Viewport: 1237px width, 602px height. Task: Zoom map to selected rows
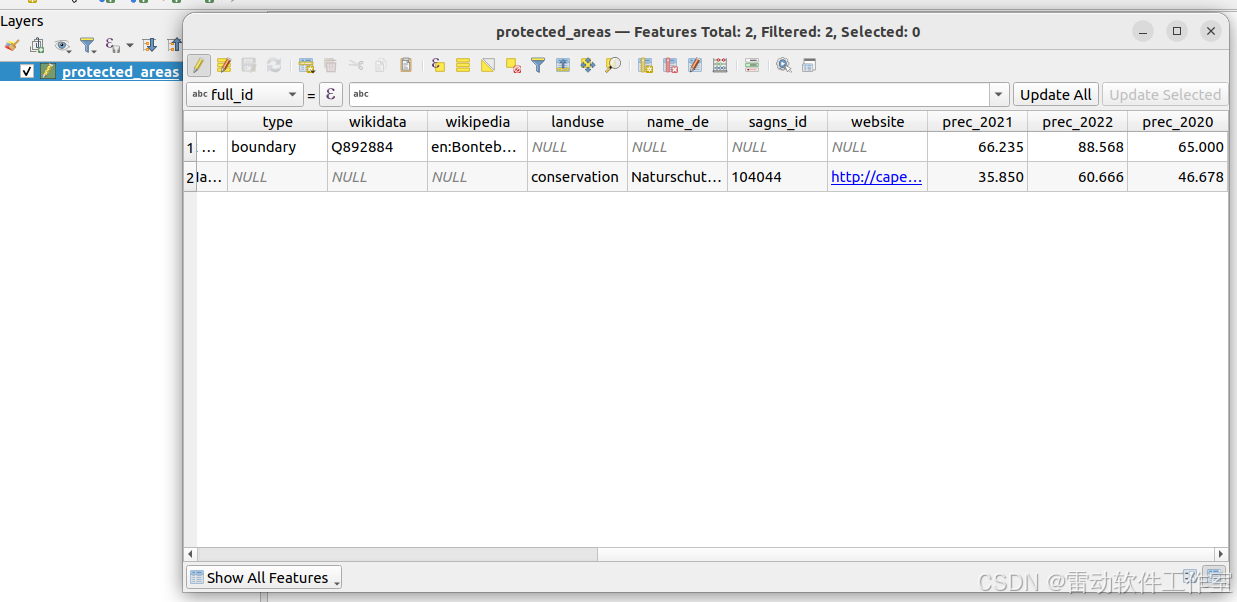click(x=613, y=65)
